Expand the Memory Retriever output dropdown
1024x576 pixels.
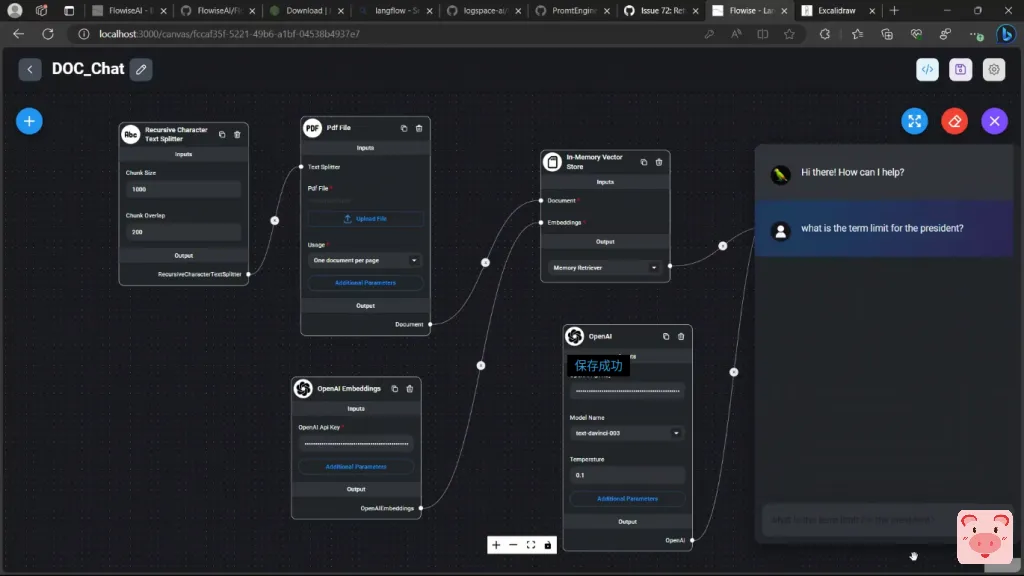click(605, 267)
